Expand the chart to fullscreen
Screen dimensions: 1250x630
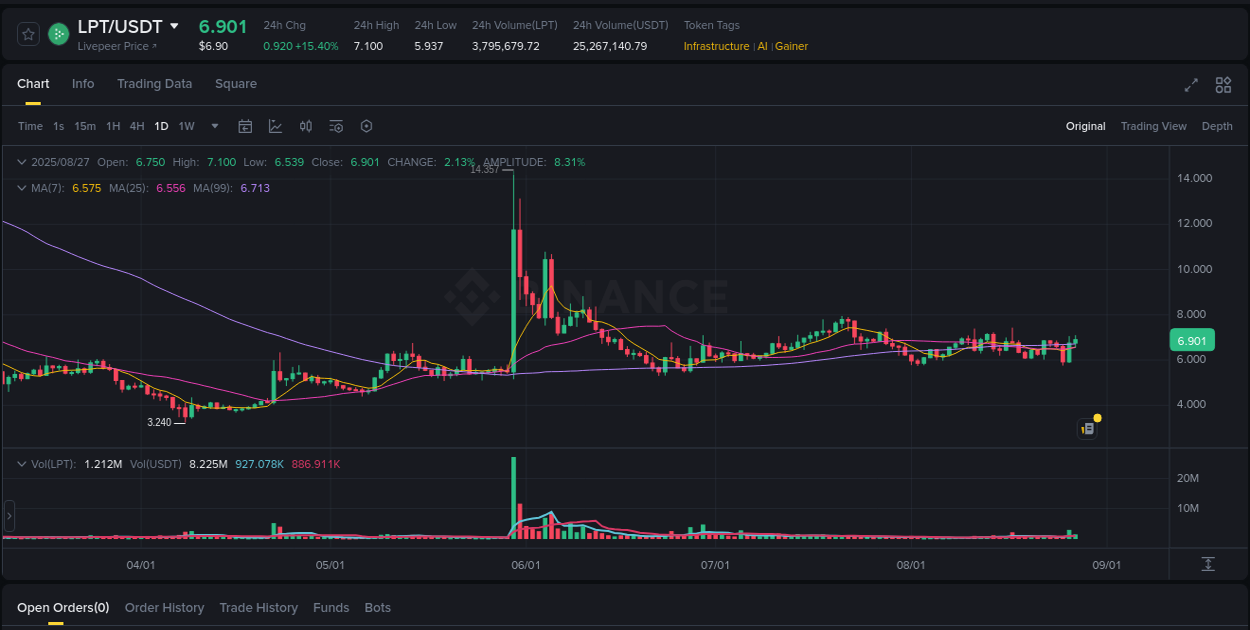(1191, 85)
